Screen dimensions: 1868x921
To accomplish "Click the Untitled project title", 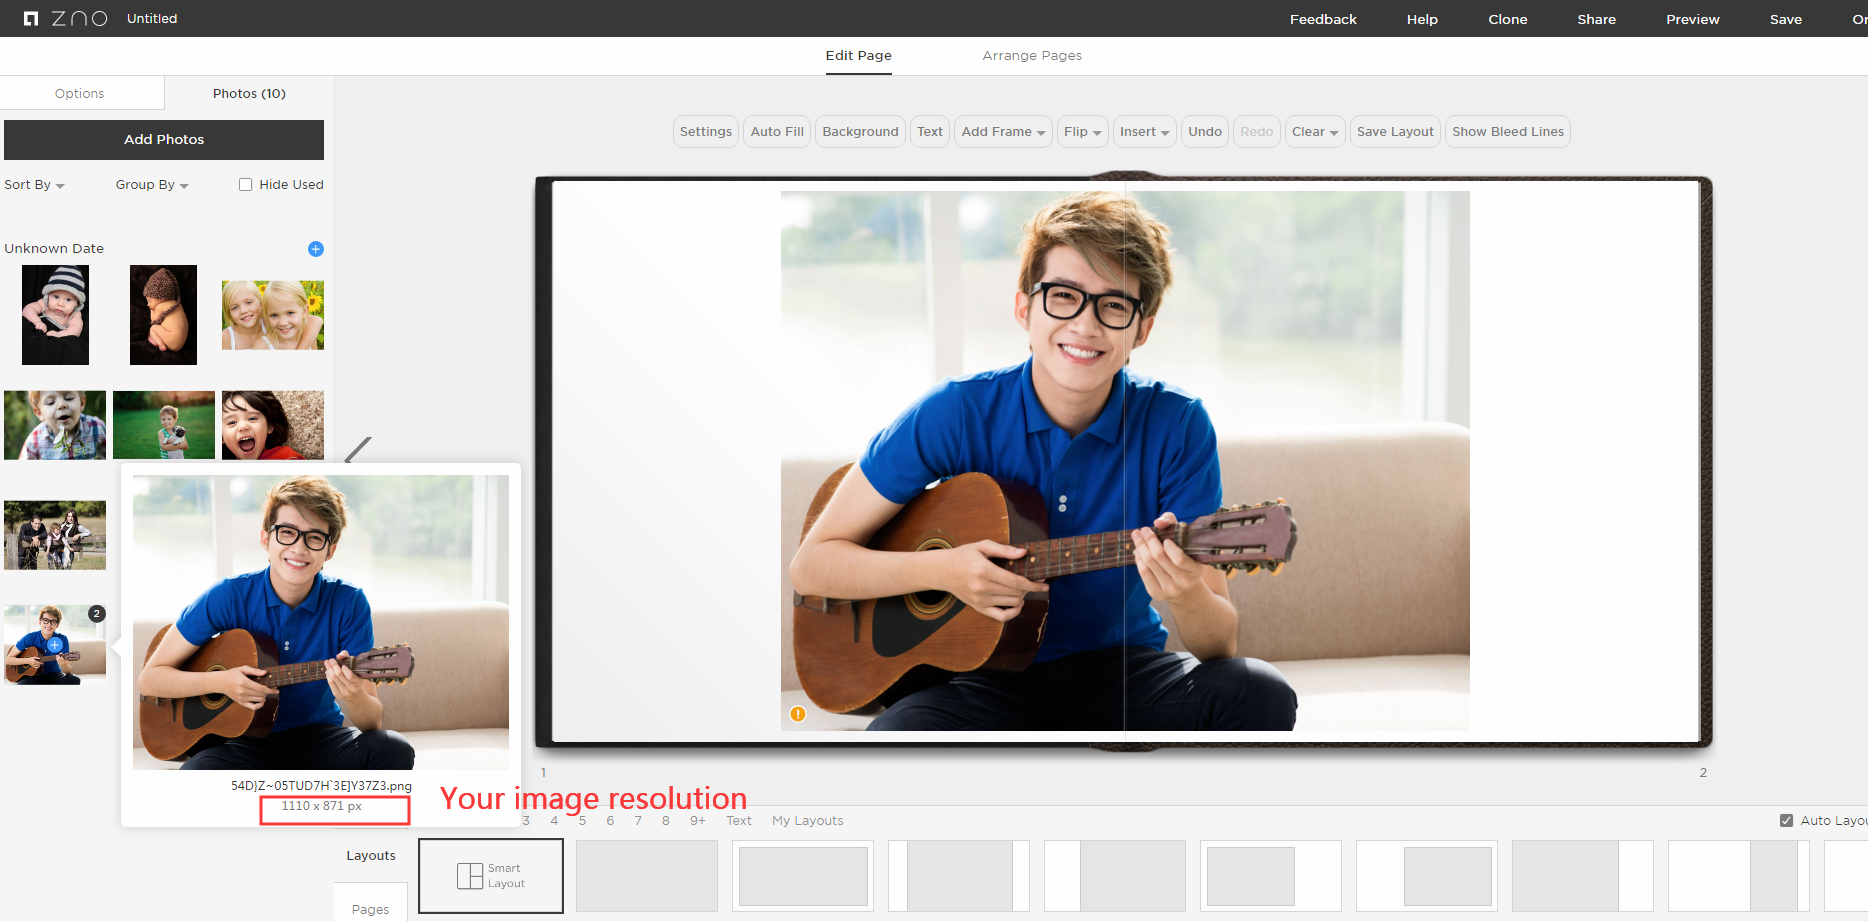I will tap(152, 19).
